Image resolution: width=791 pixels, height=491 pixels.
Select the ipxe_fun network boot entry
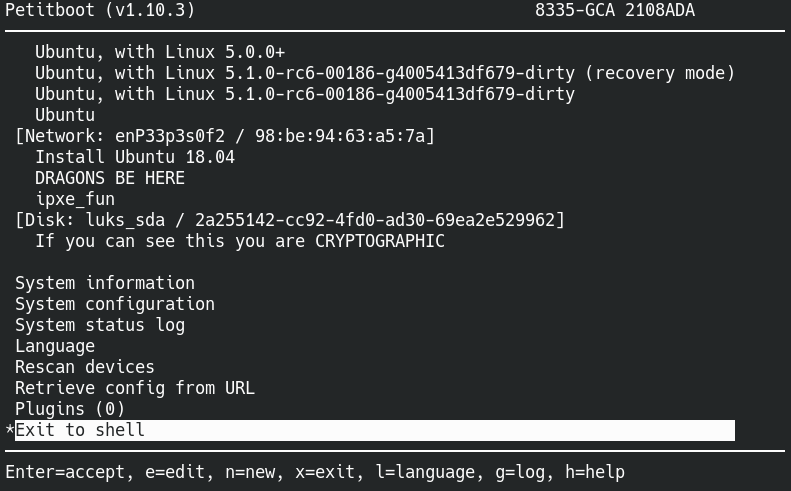coord(75,199)
